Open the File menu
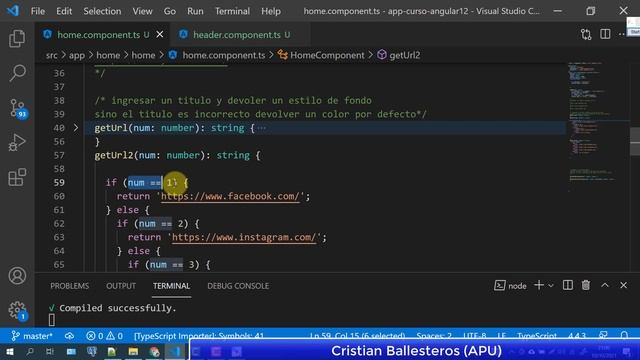Viewport: 640px width, 360px height. tap(38, 11)
